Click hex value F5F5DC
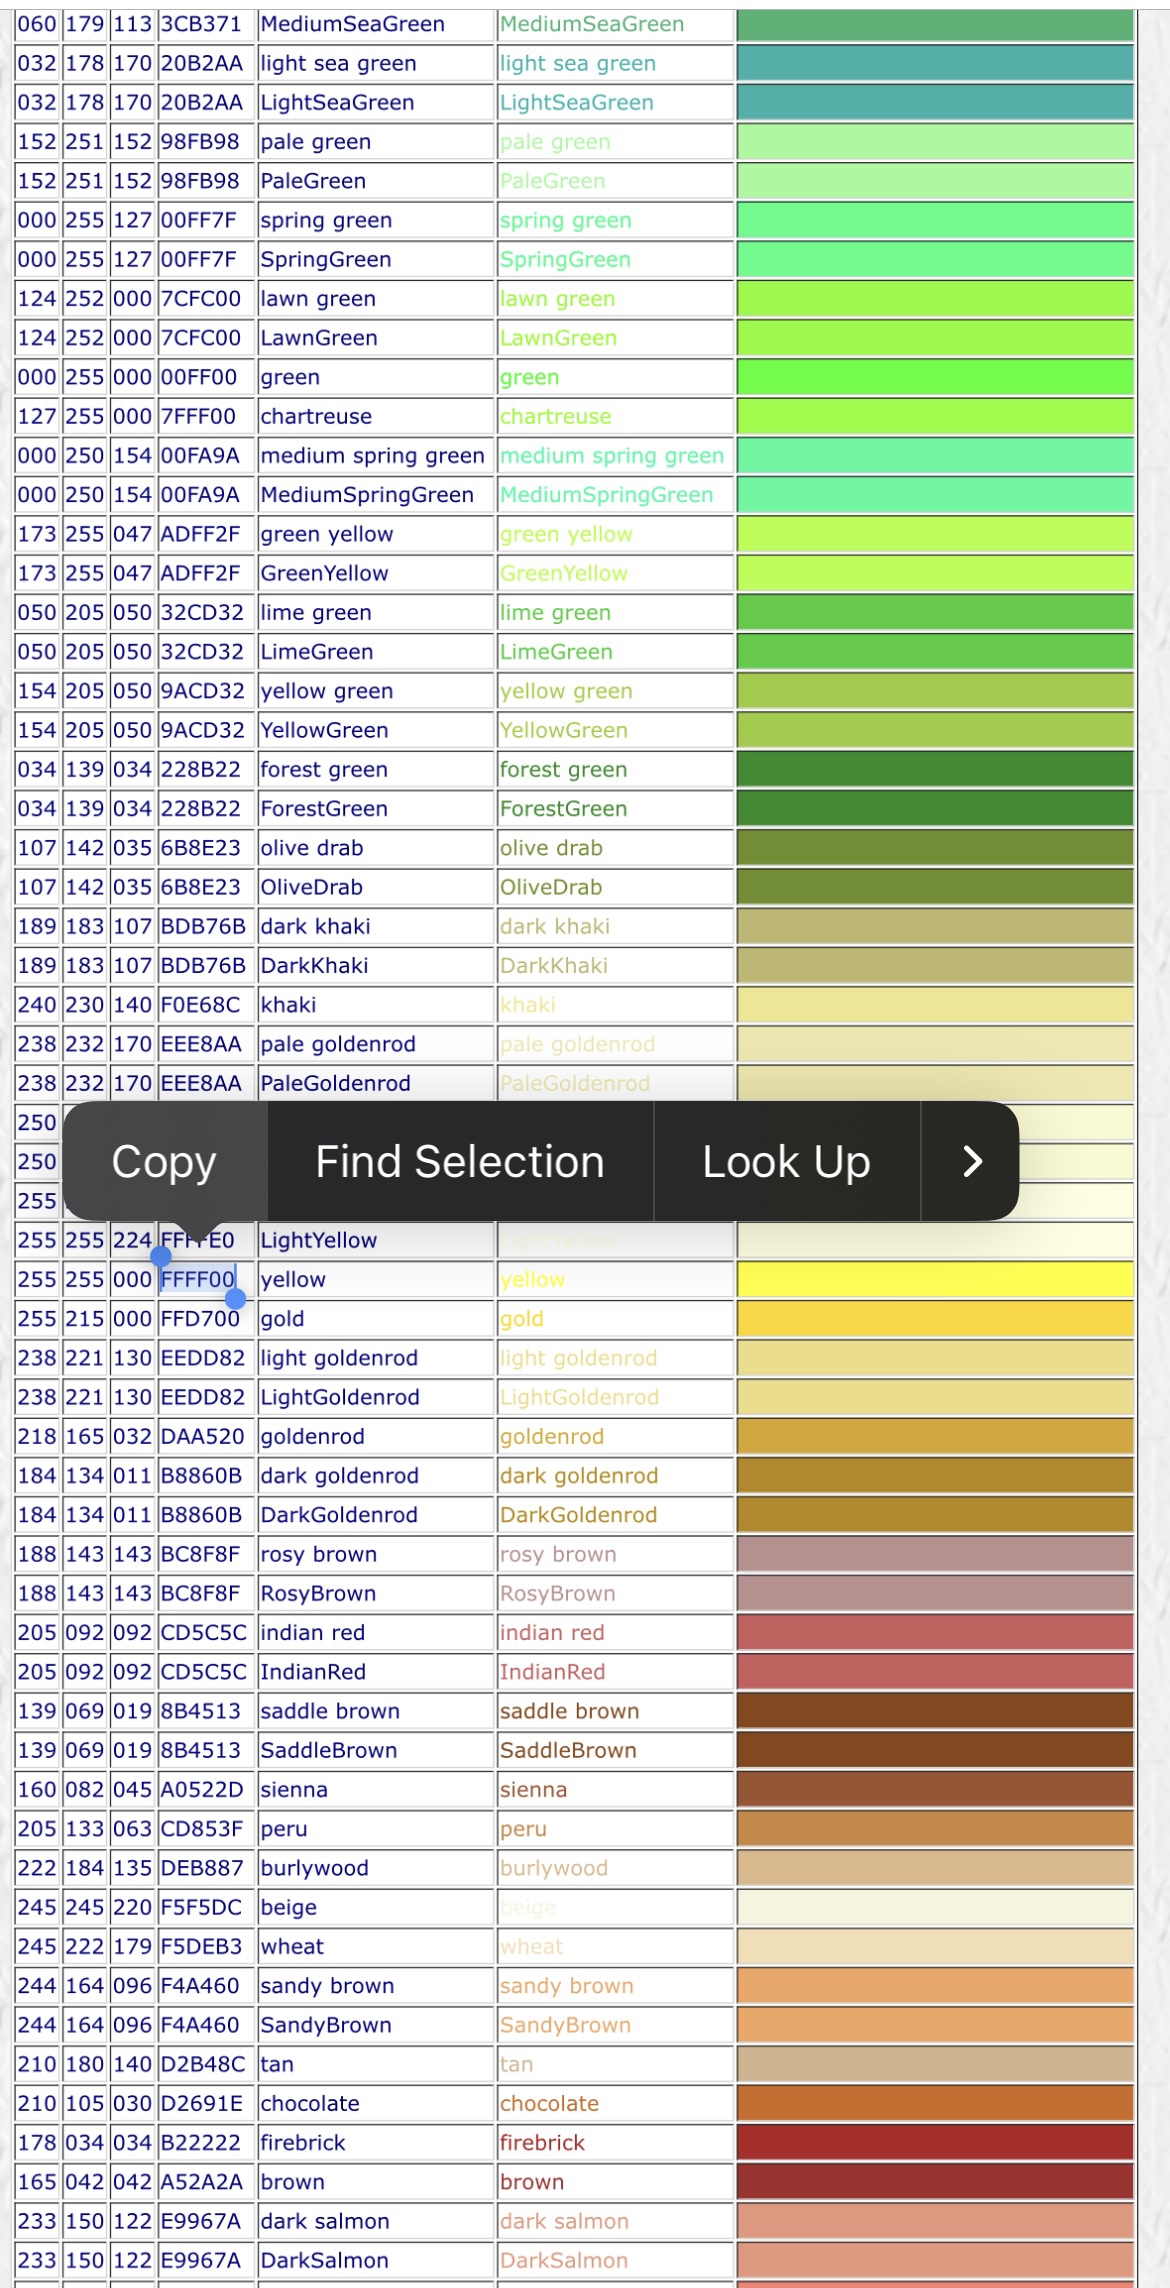This screenshot has height=2288, width=1170. click(x=201, y=1907)
